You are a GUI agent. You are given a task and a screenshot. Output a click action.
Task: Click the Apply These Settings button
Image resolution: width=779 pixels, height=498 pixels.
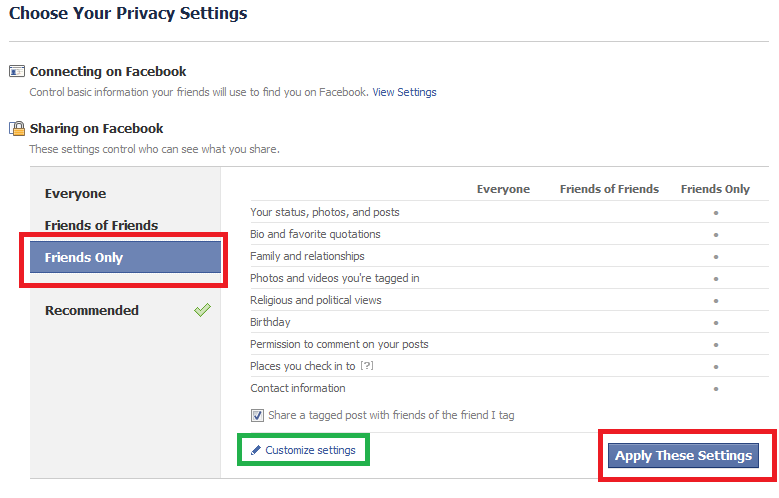point(683,455)
